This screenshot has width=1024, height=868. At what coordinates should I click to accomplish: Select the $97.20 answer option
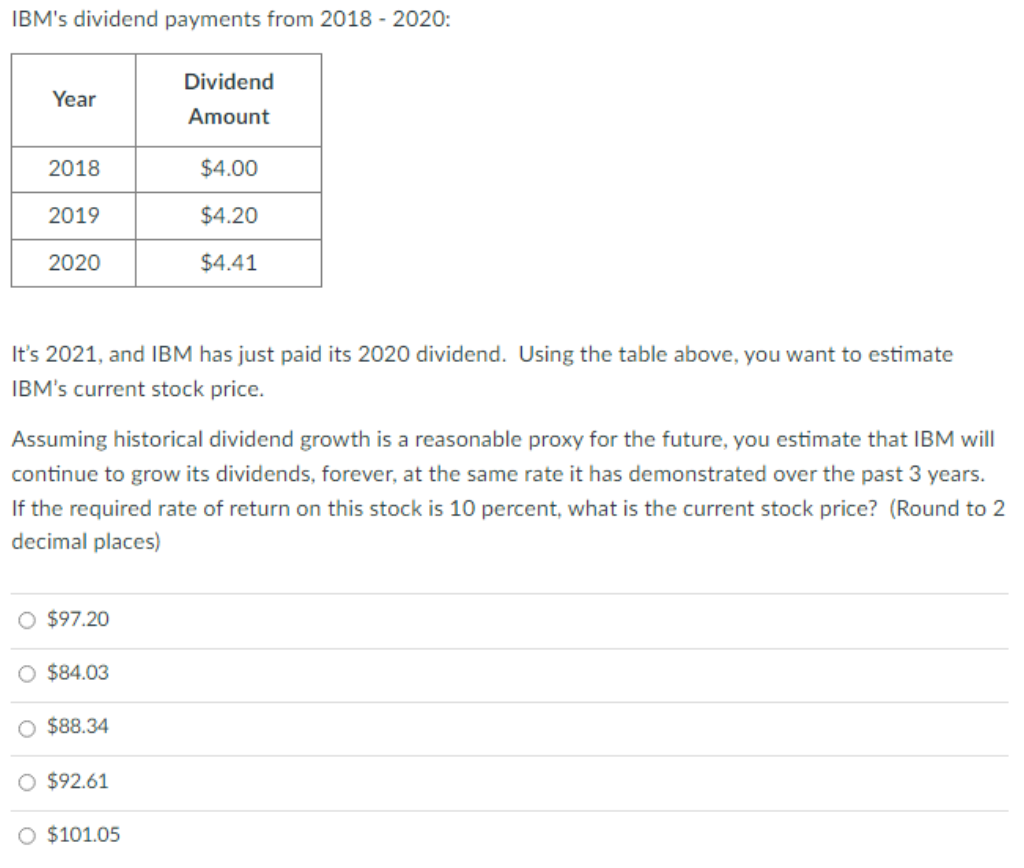click(76, 619)
